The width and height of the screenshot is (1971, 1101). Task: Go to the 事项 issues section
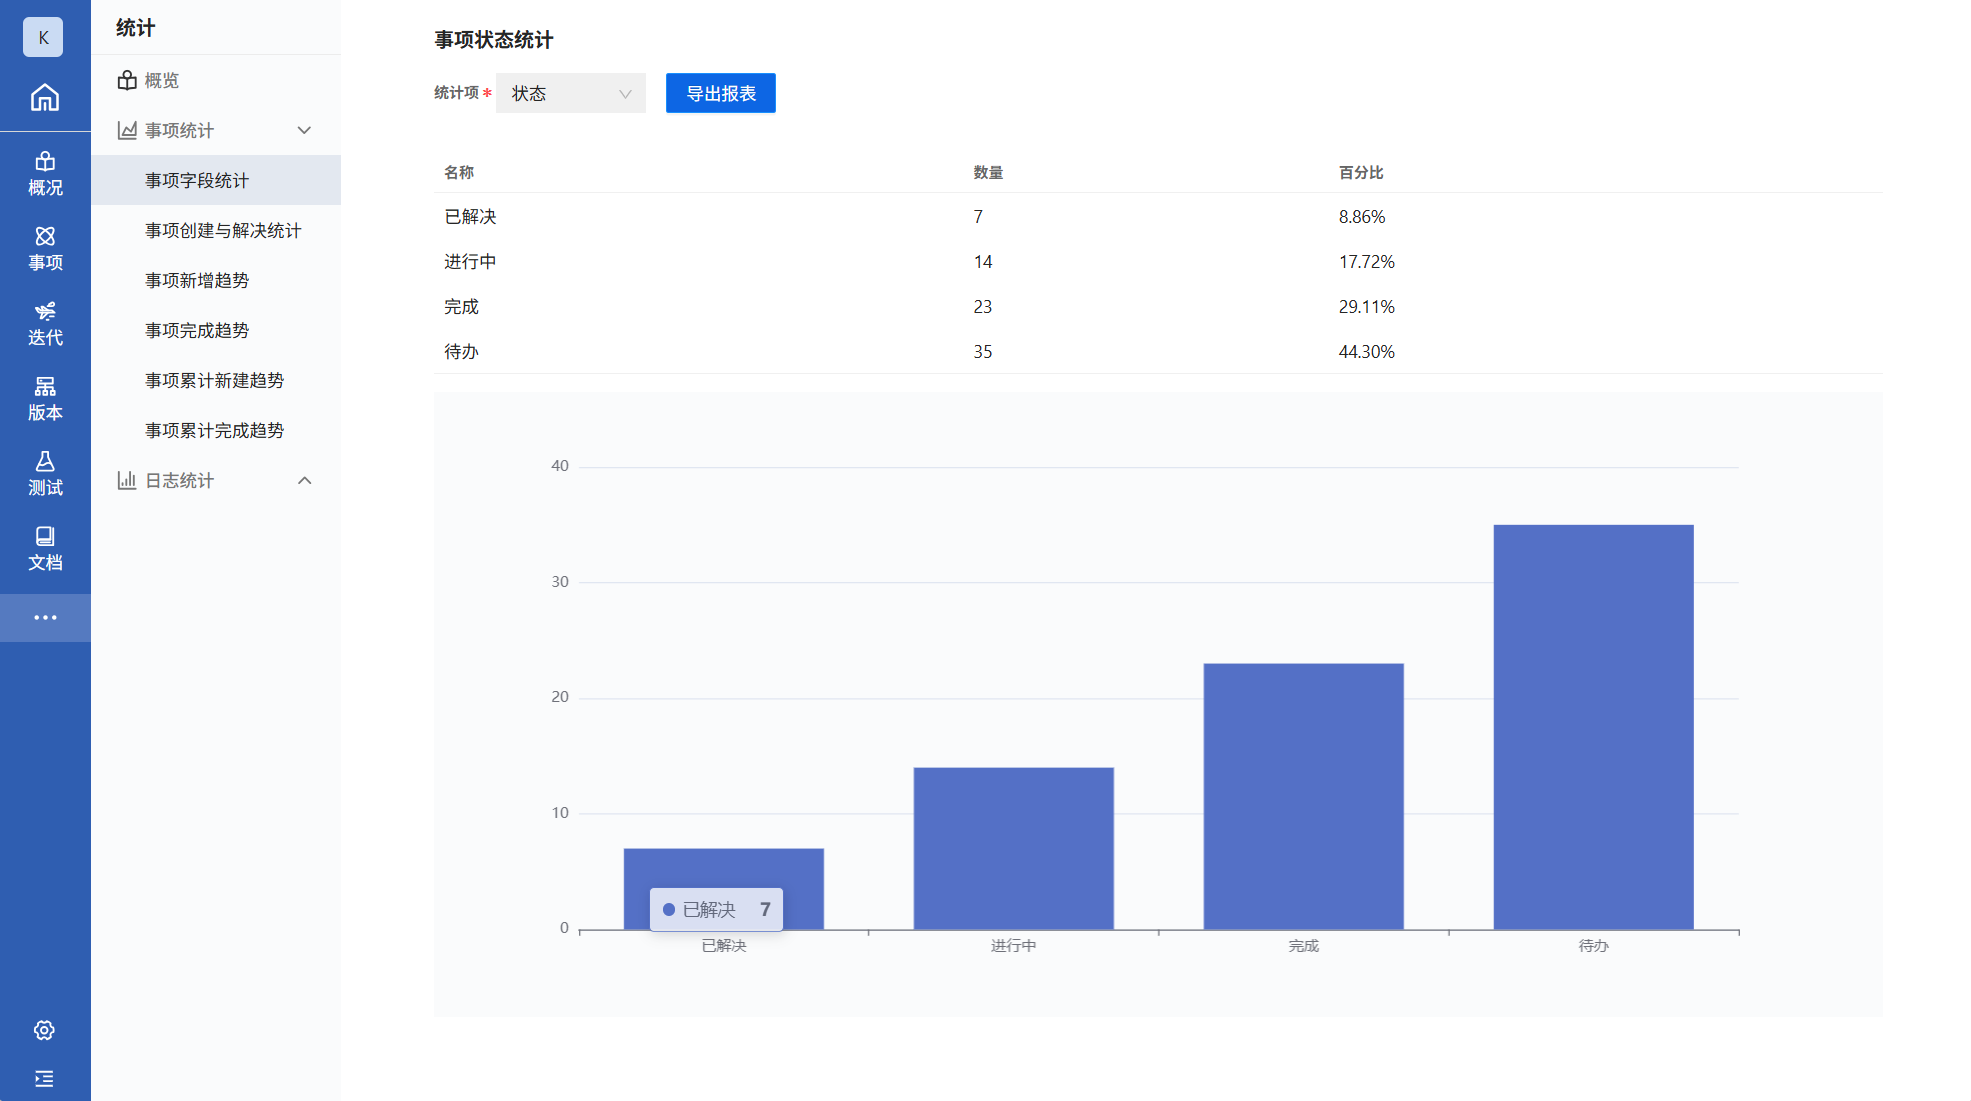45,248
